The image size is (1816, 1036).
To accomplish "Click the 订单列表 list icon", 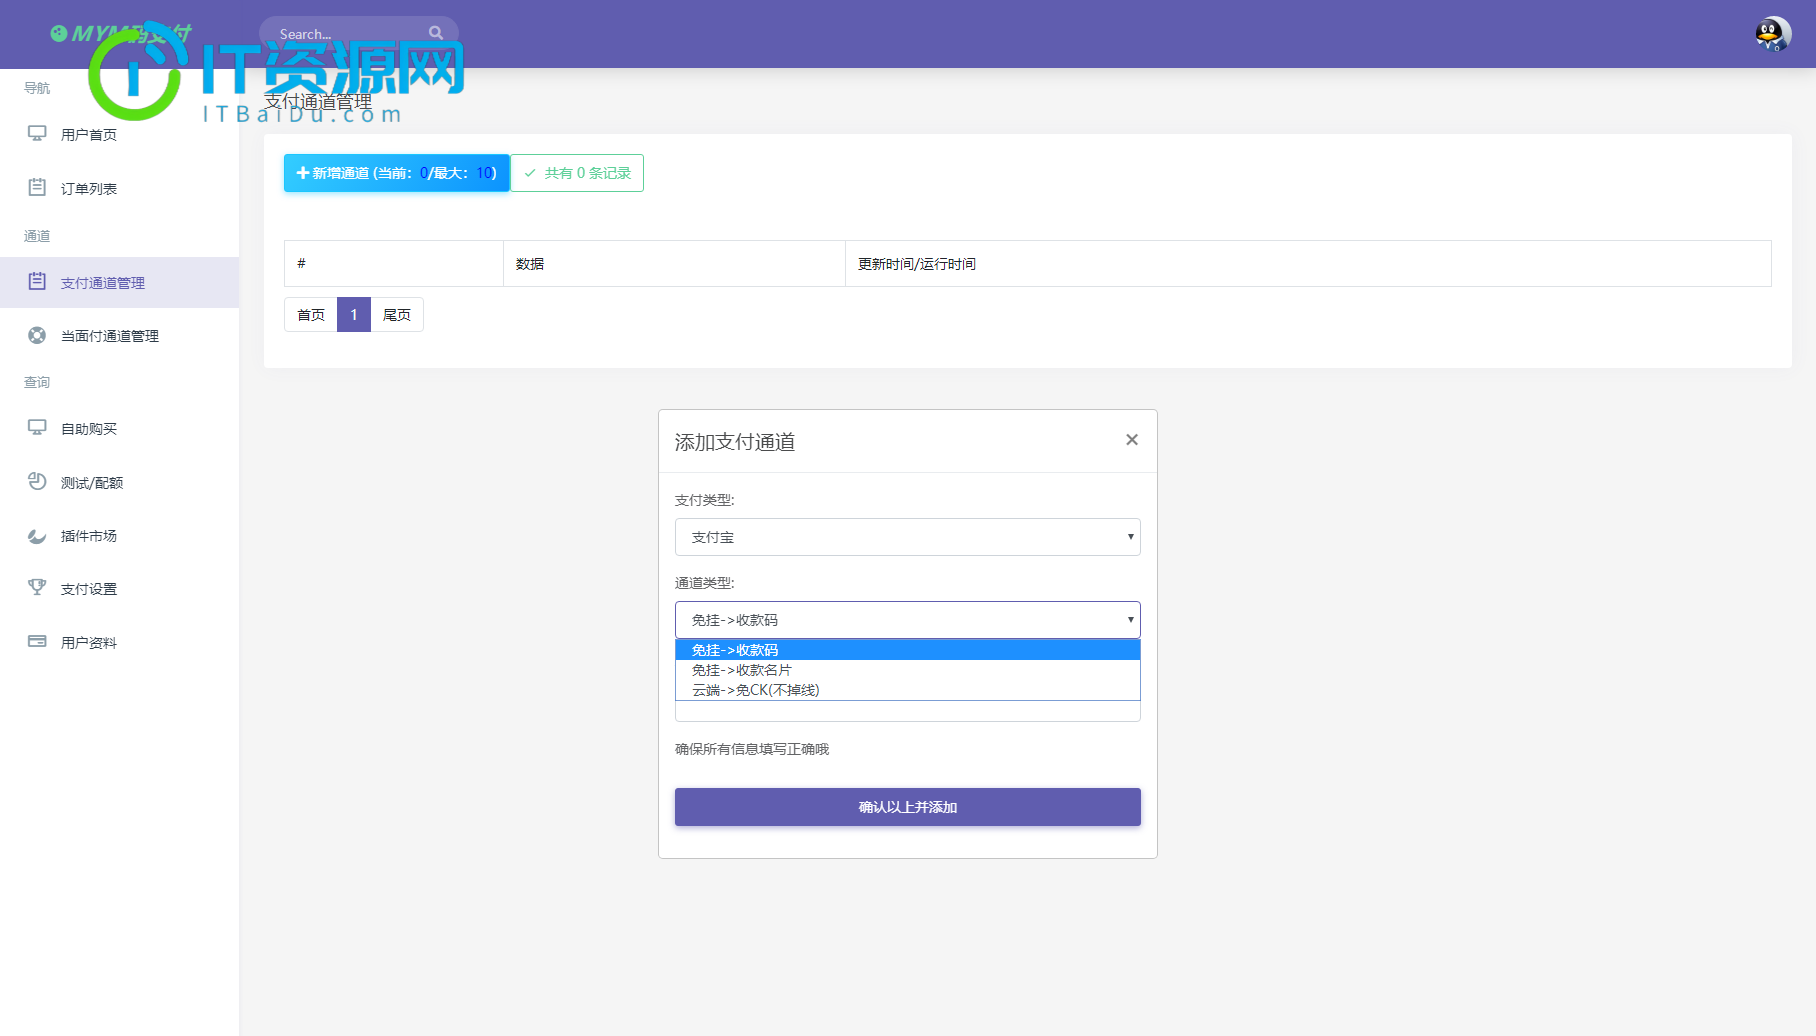I will point(37,187).
